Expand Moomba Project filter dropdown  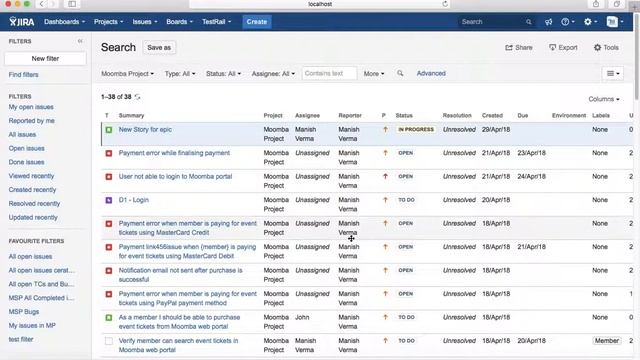[x=127, y=73]
